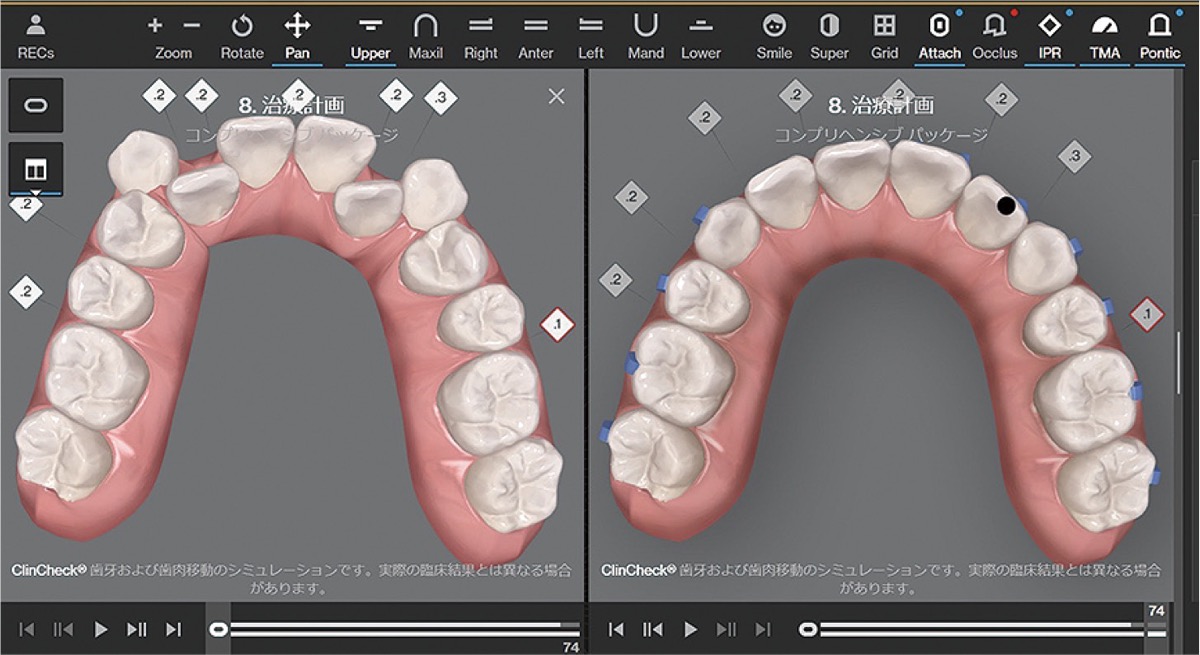Select the Pan tool

pyautogui.click(x=297, y=35)
